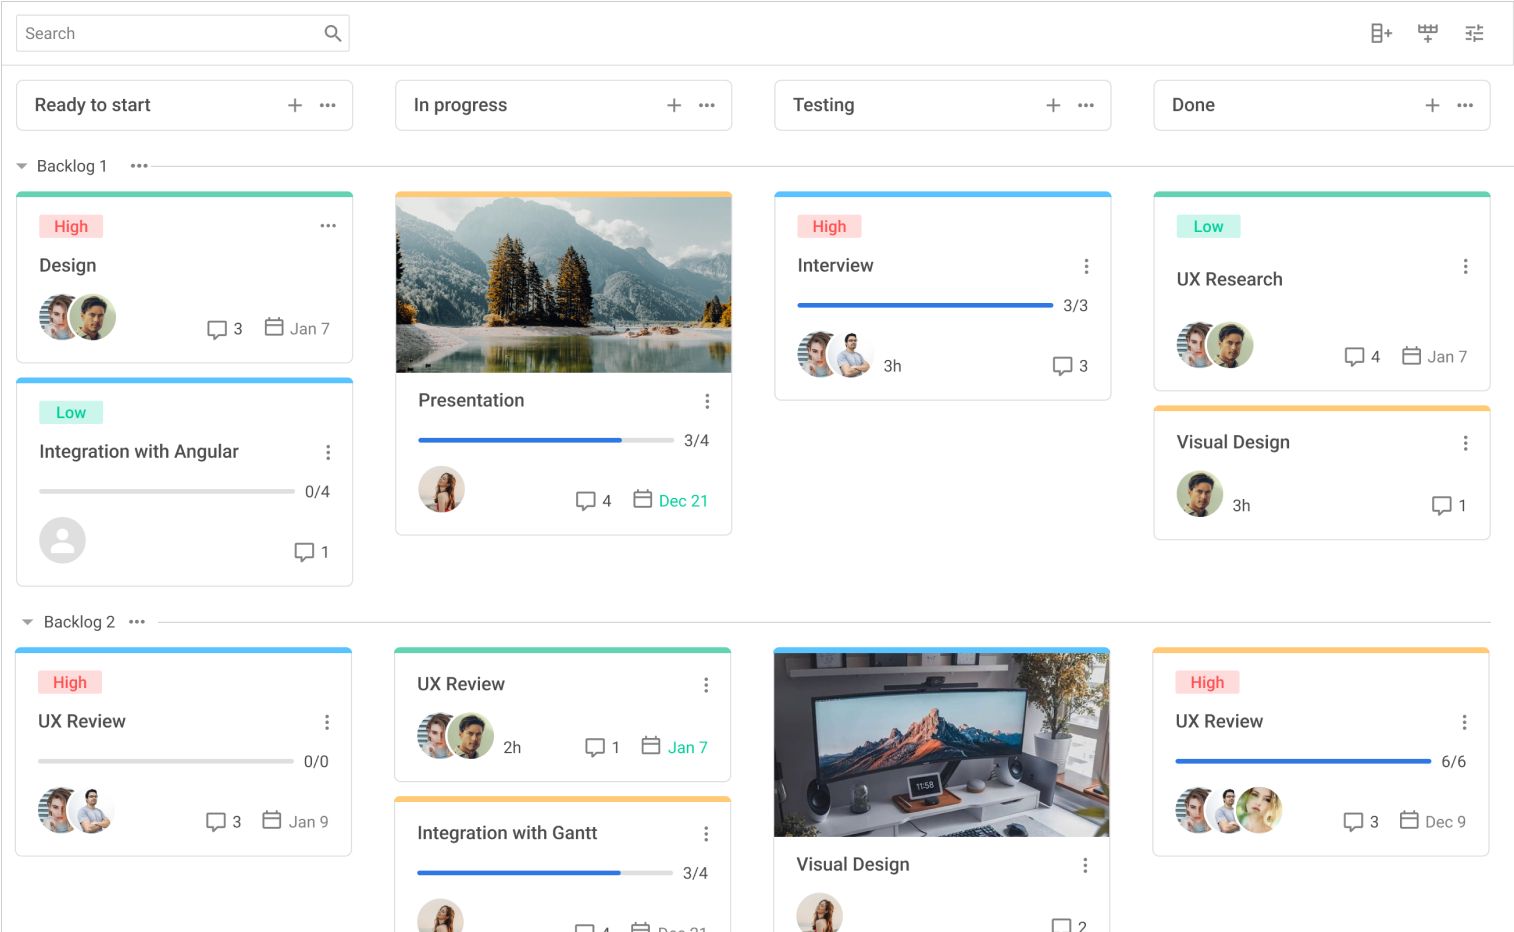Open the In progress column menu
This screenshot has height=932, width=1514.
click(x=707, y=105)
